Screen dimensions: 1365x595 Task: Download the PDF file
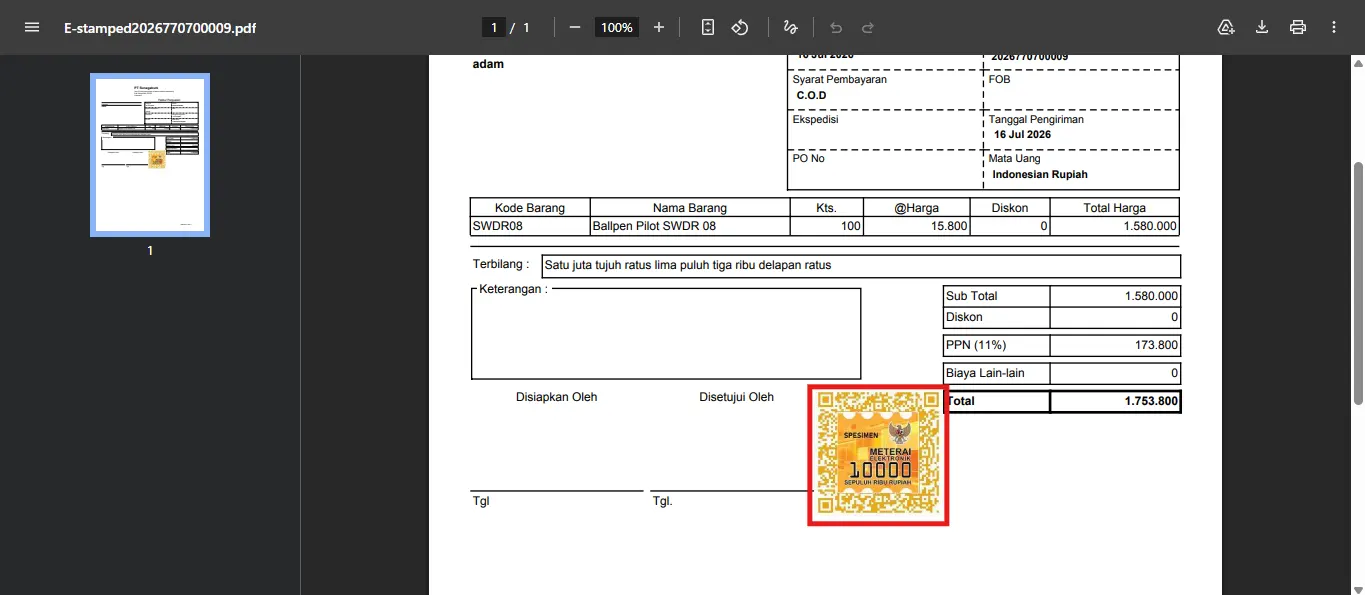point(1262,27)
